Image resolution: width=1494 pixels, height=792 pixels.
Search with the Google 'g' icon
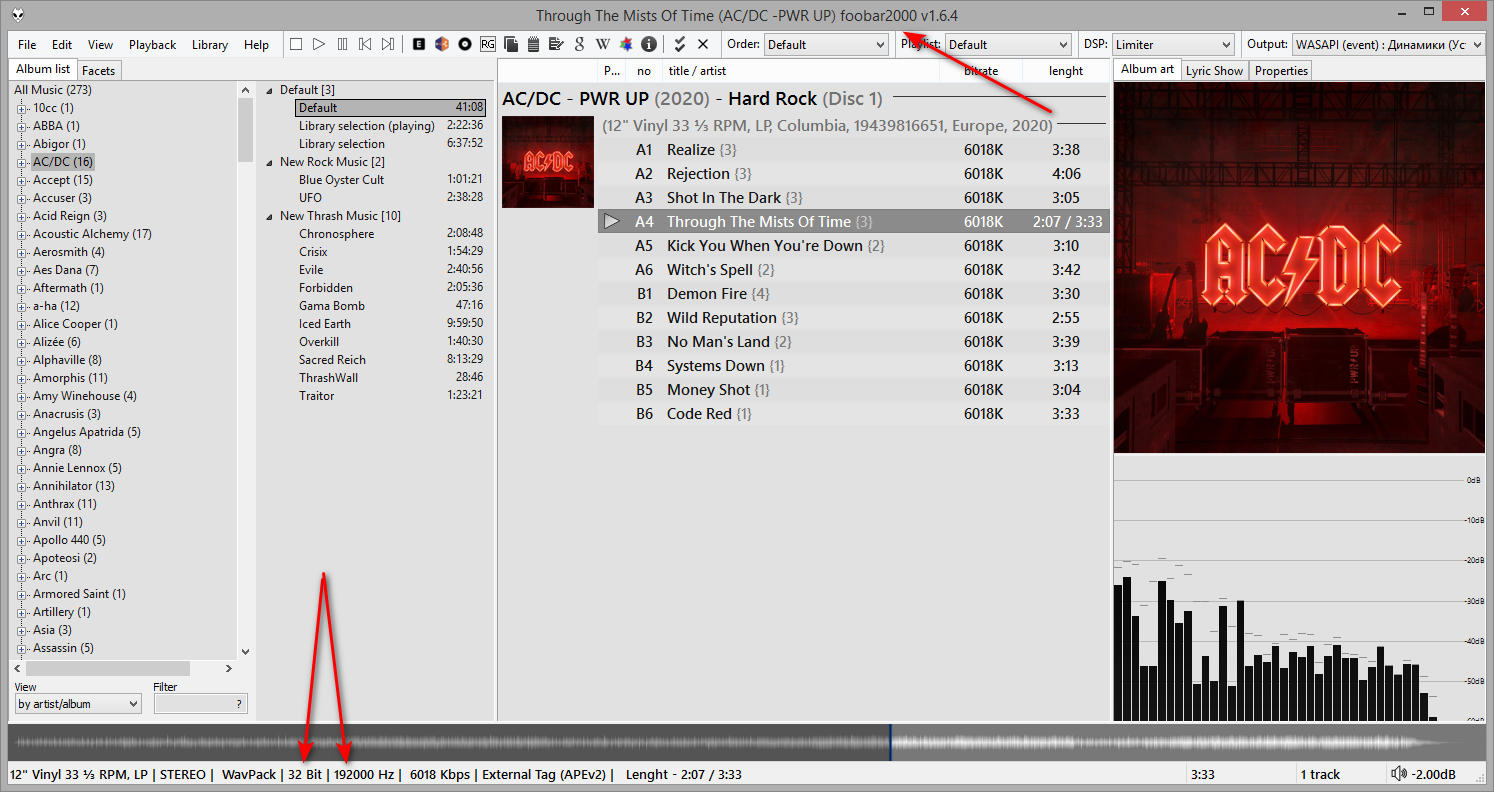(x=579, y=44)
